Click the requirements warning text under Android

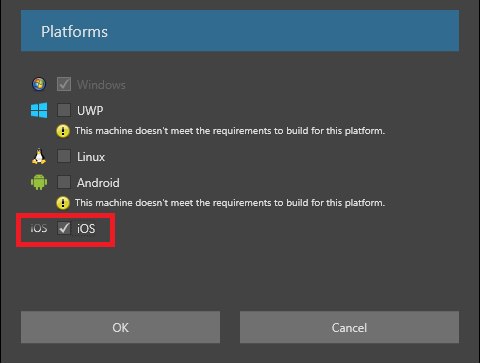click(230, 203)
